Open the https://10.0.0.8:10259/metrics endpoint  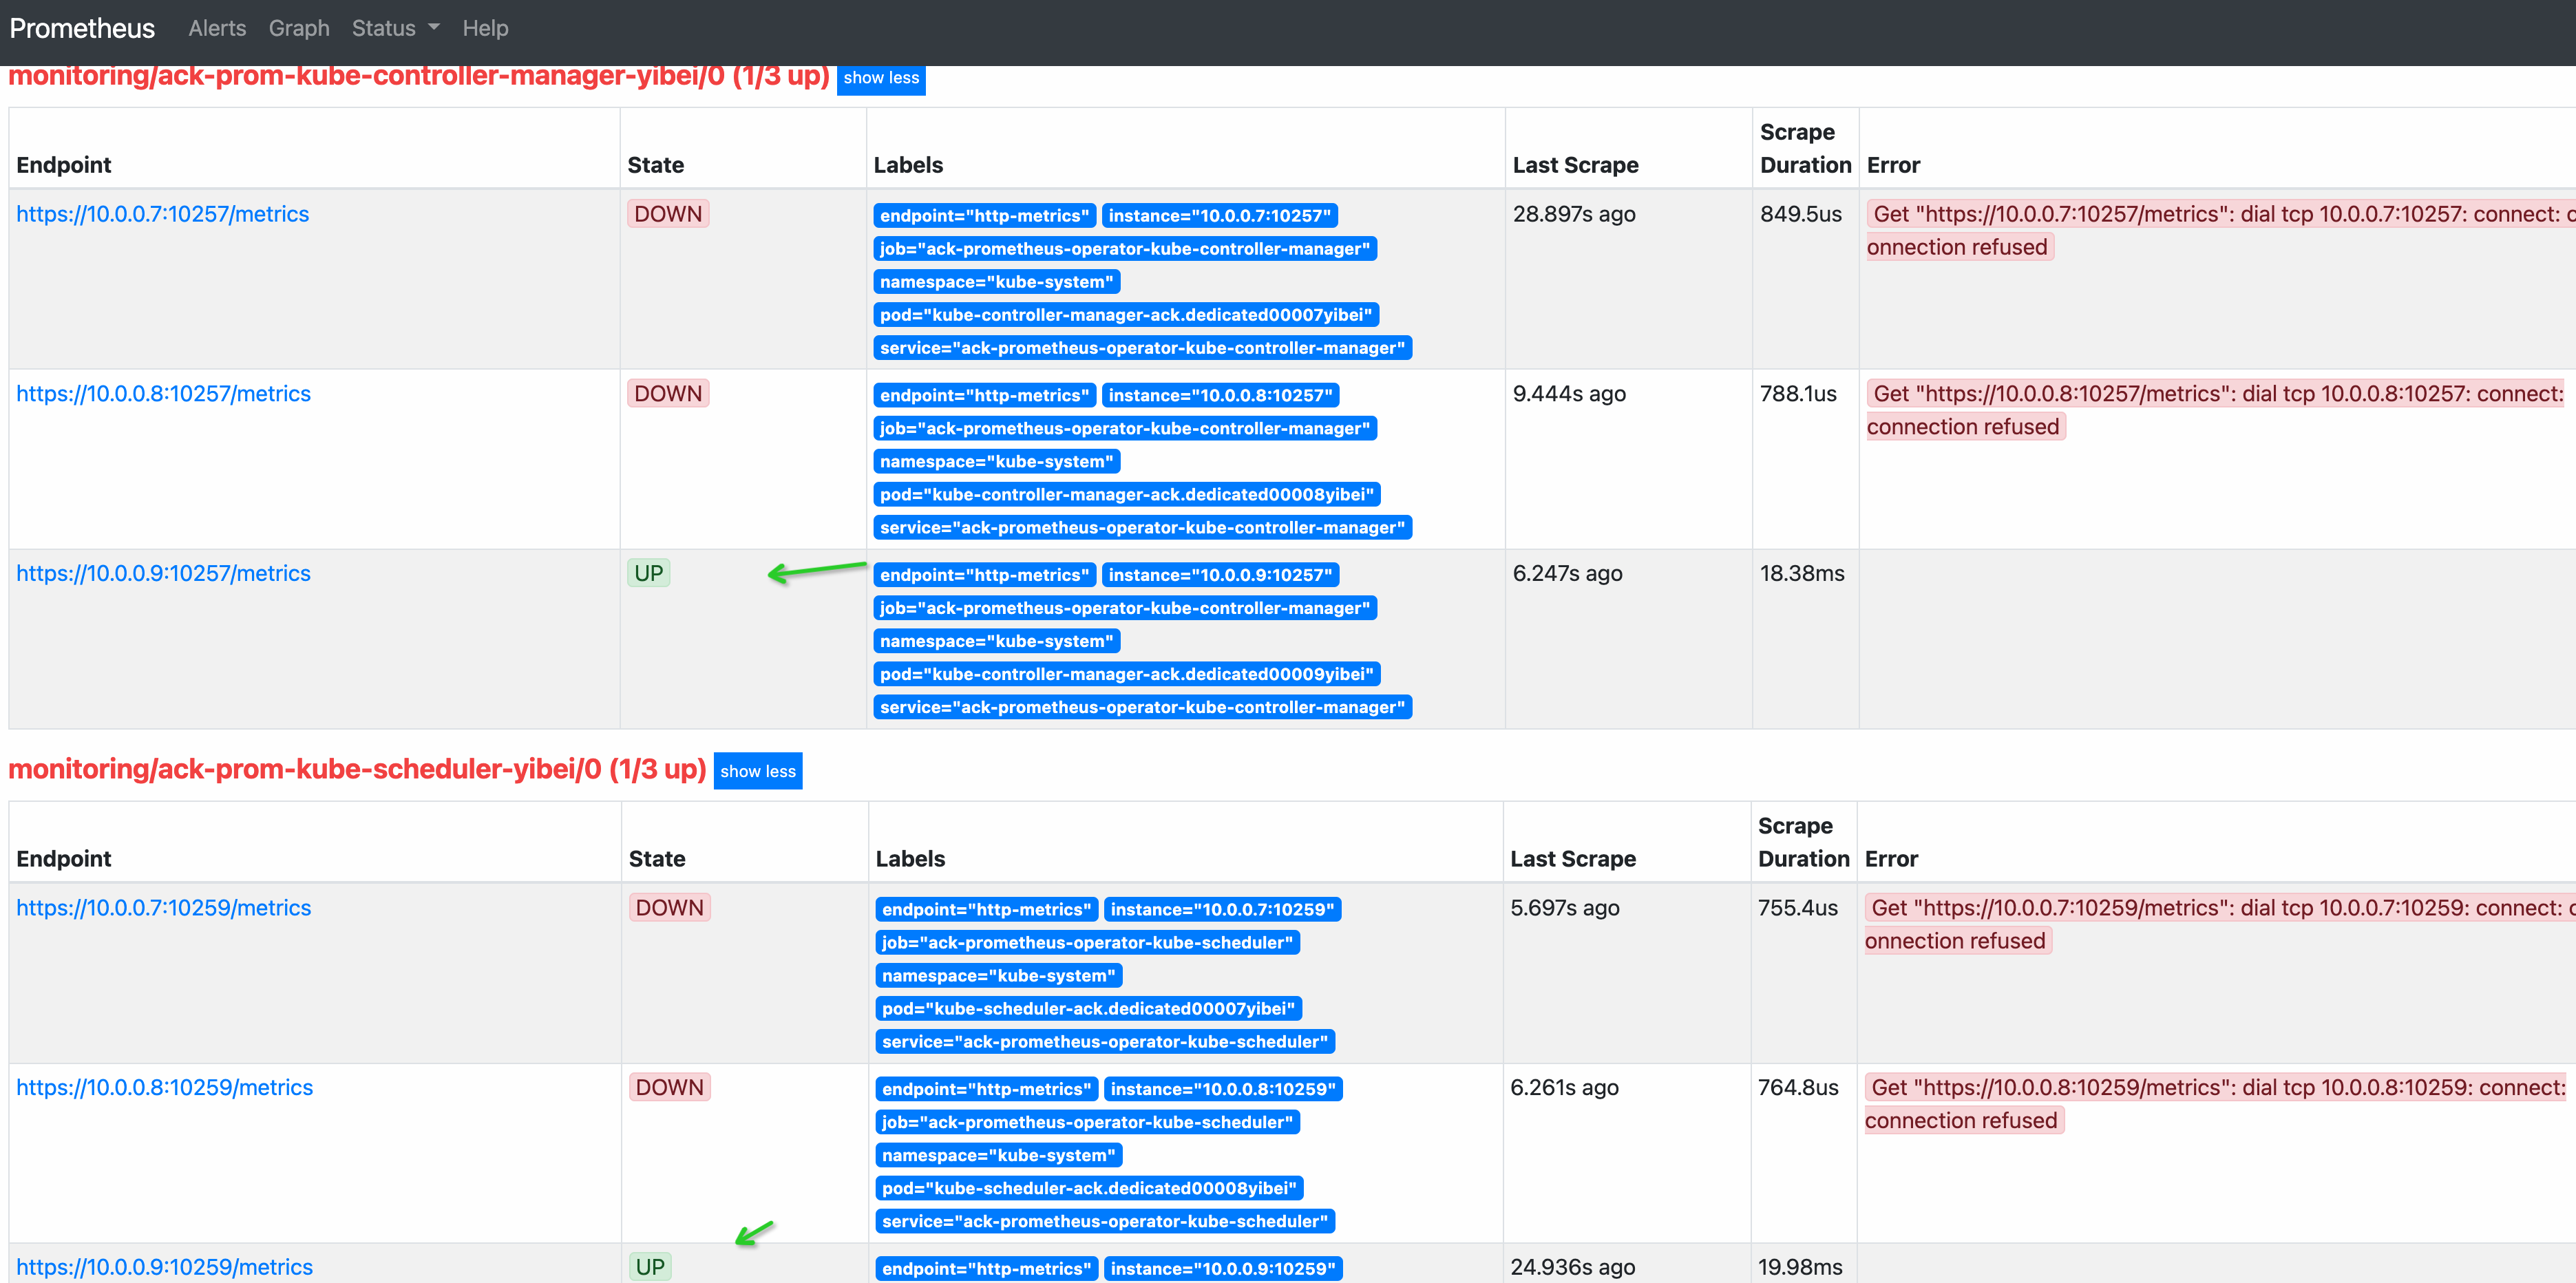tap(164, 1087)
